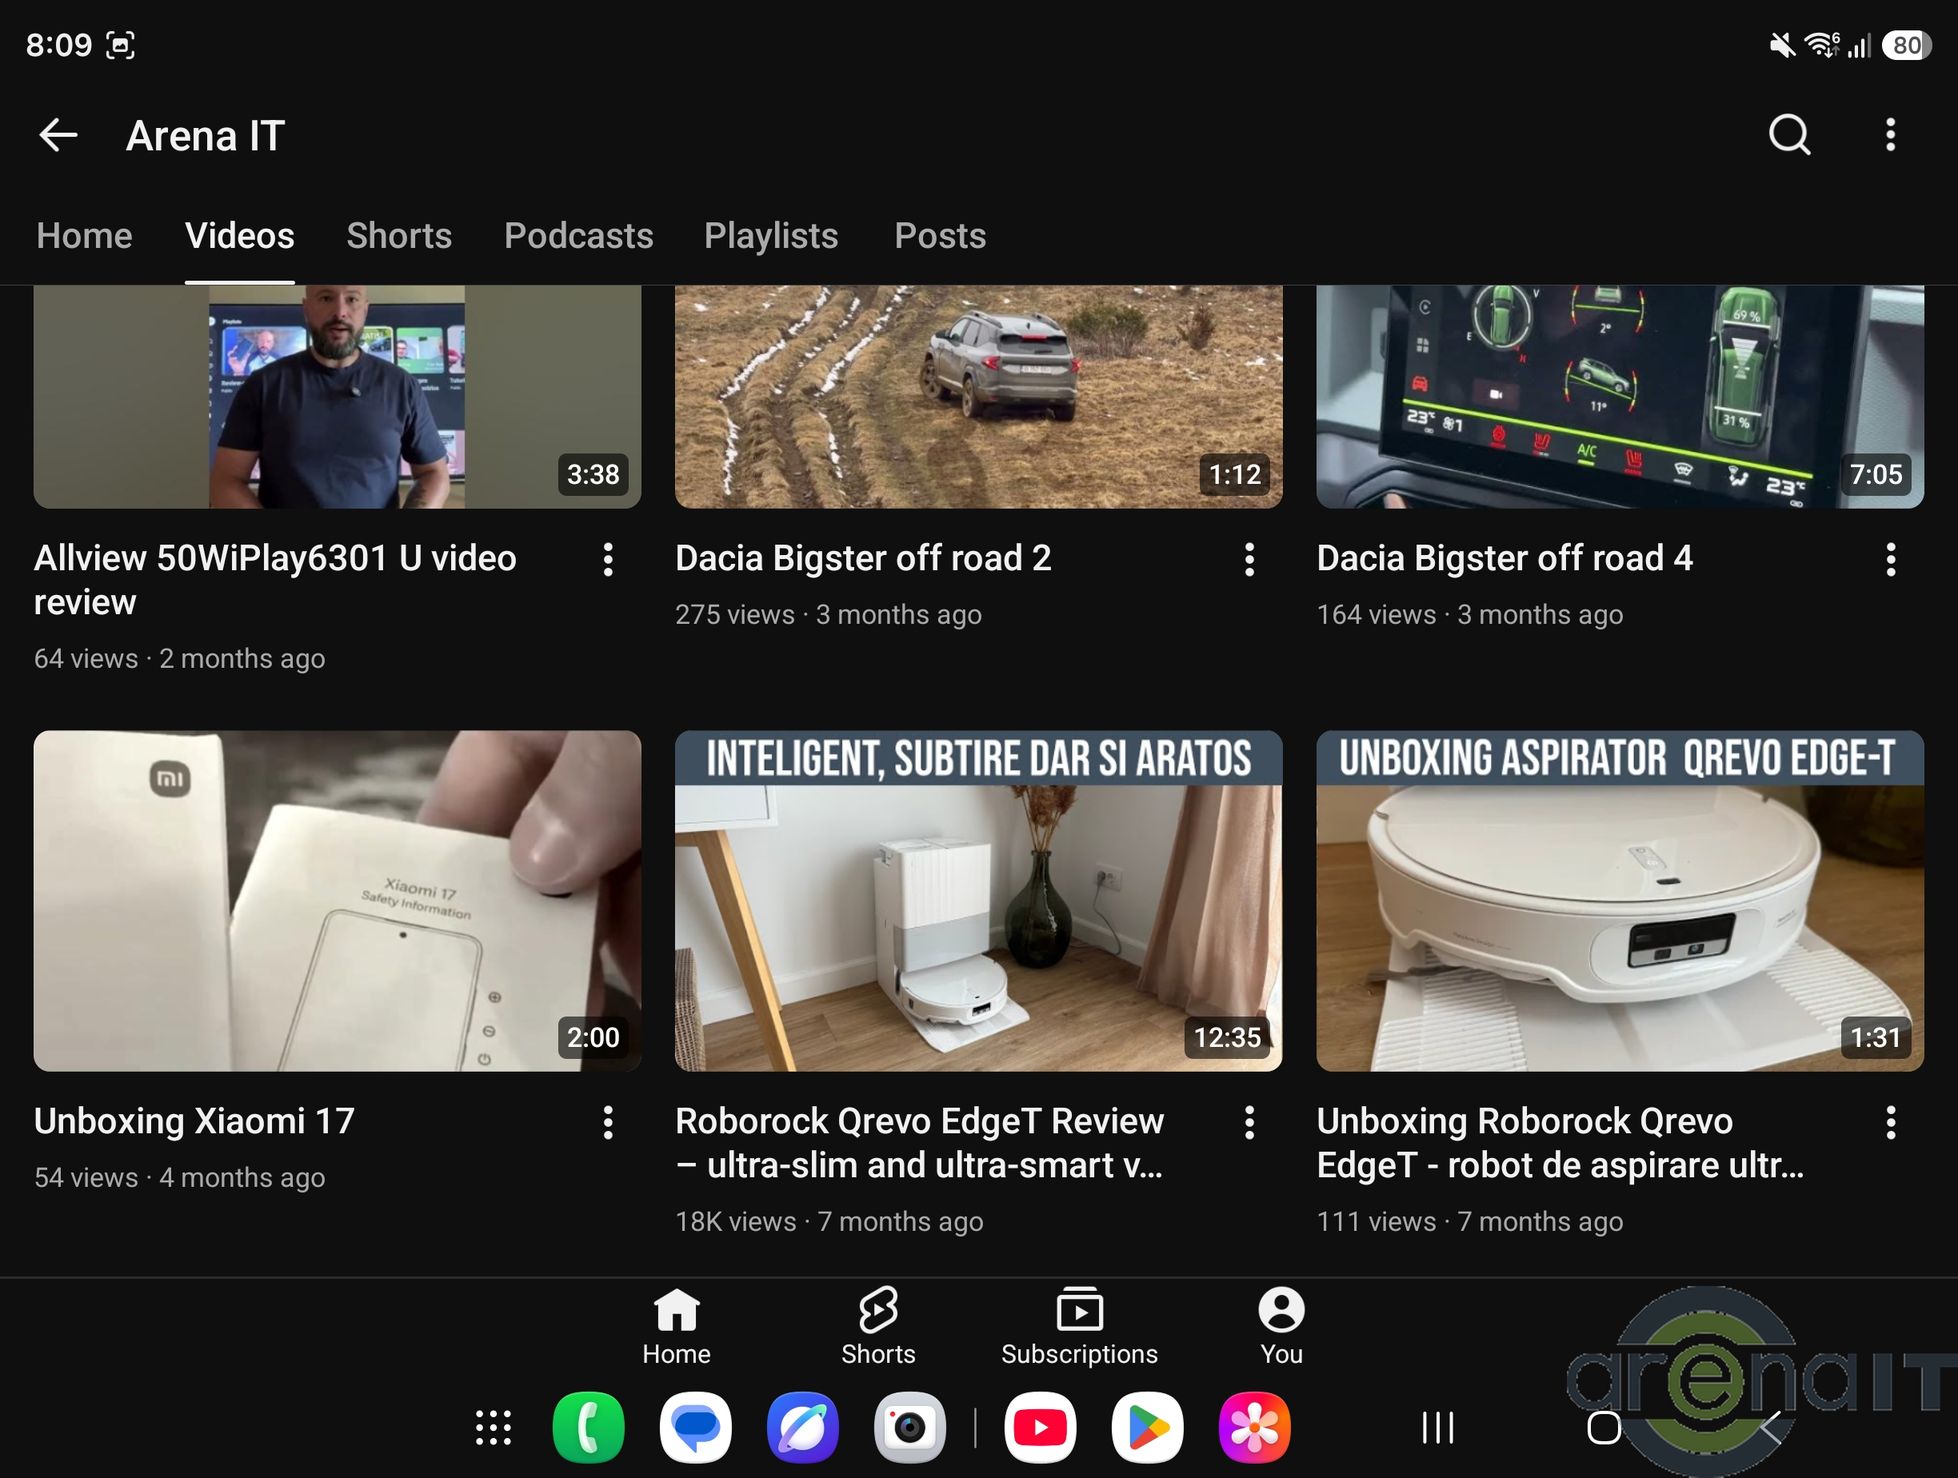Switch to the channel Shorts tab
1958x1478 pixels.
[399, 236]
